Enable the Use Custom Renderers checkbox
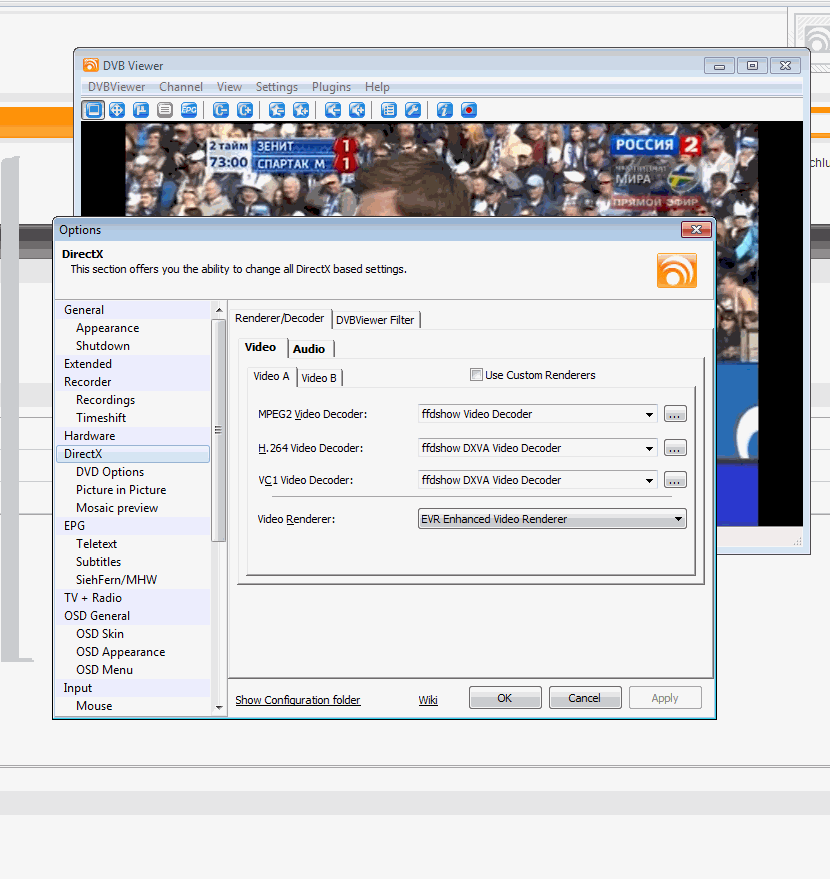830x879 pixels. 476,375
